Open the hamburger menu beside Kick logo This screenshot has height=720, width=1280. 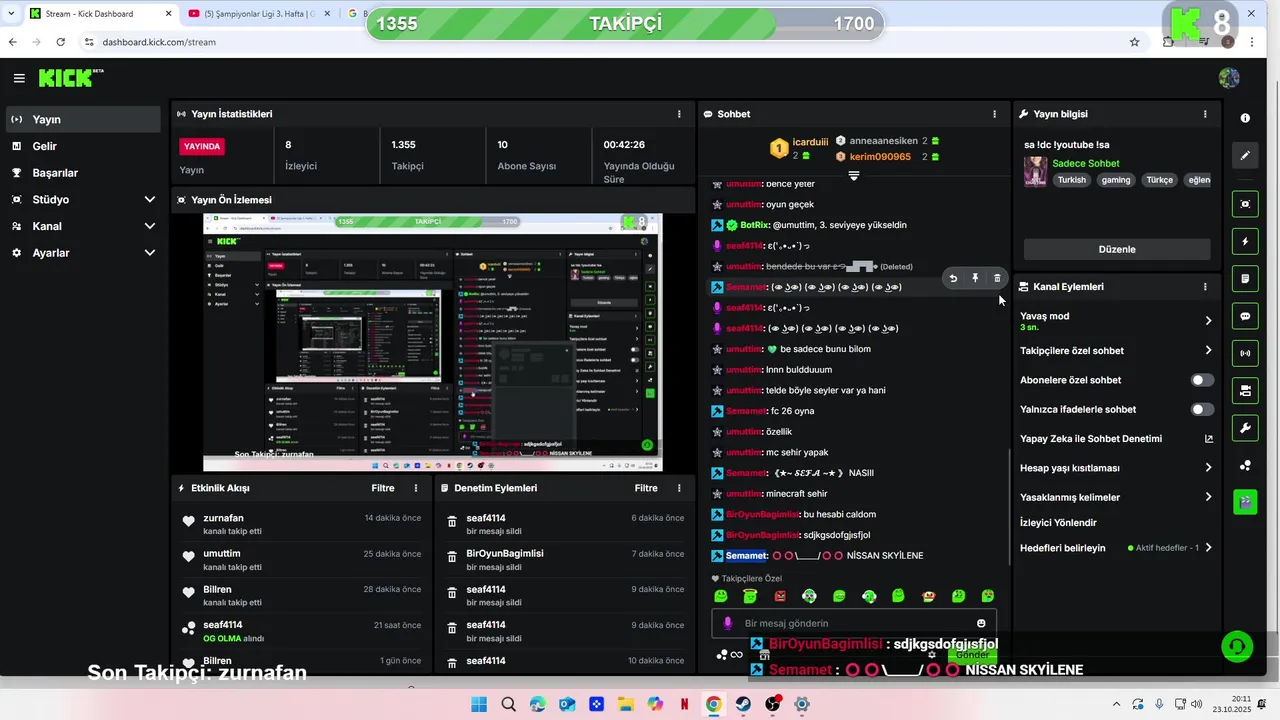point(19,78)
